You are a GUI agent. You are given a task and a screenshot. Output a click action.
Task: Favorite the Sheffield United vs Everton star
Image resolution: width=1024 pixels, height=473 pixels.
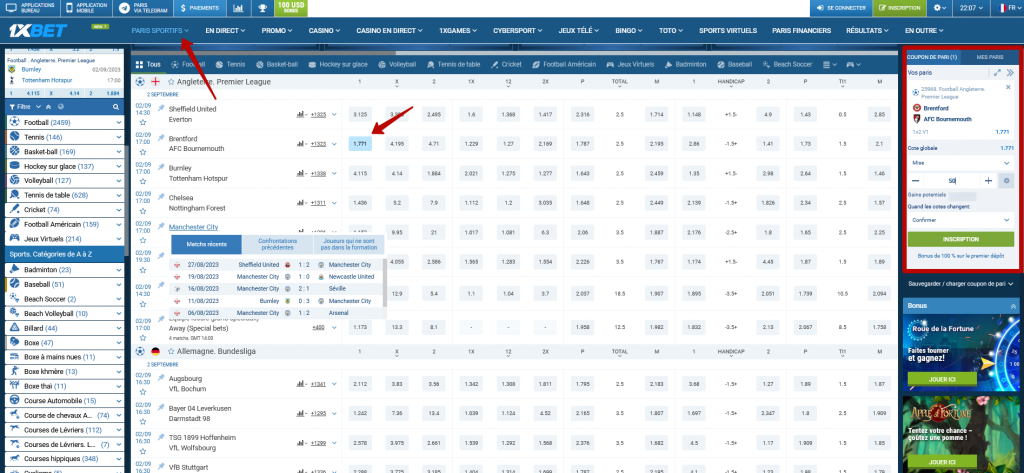142,123
